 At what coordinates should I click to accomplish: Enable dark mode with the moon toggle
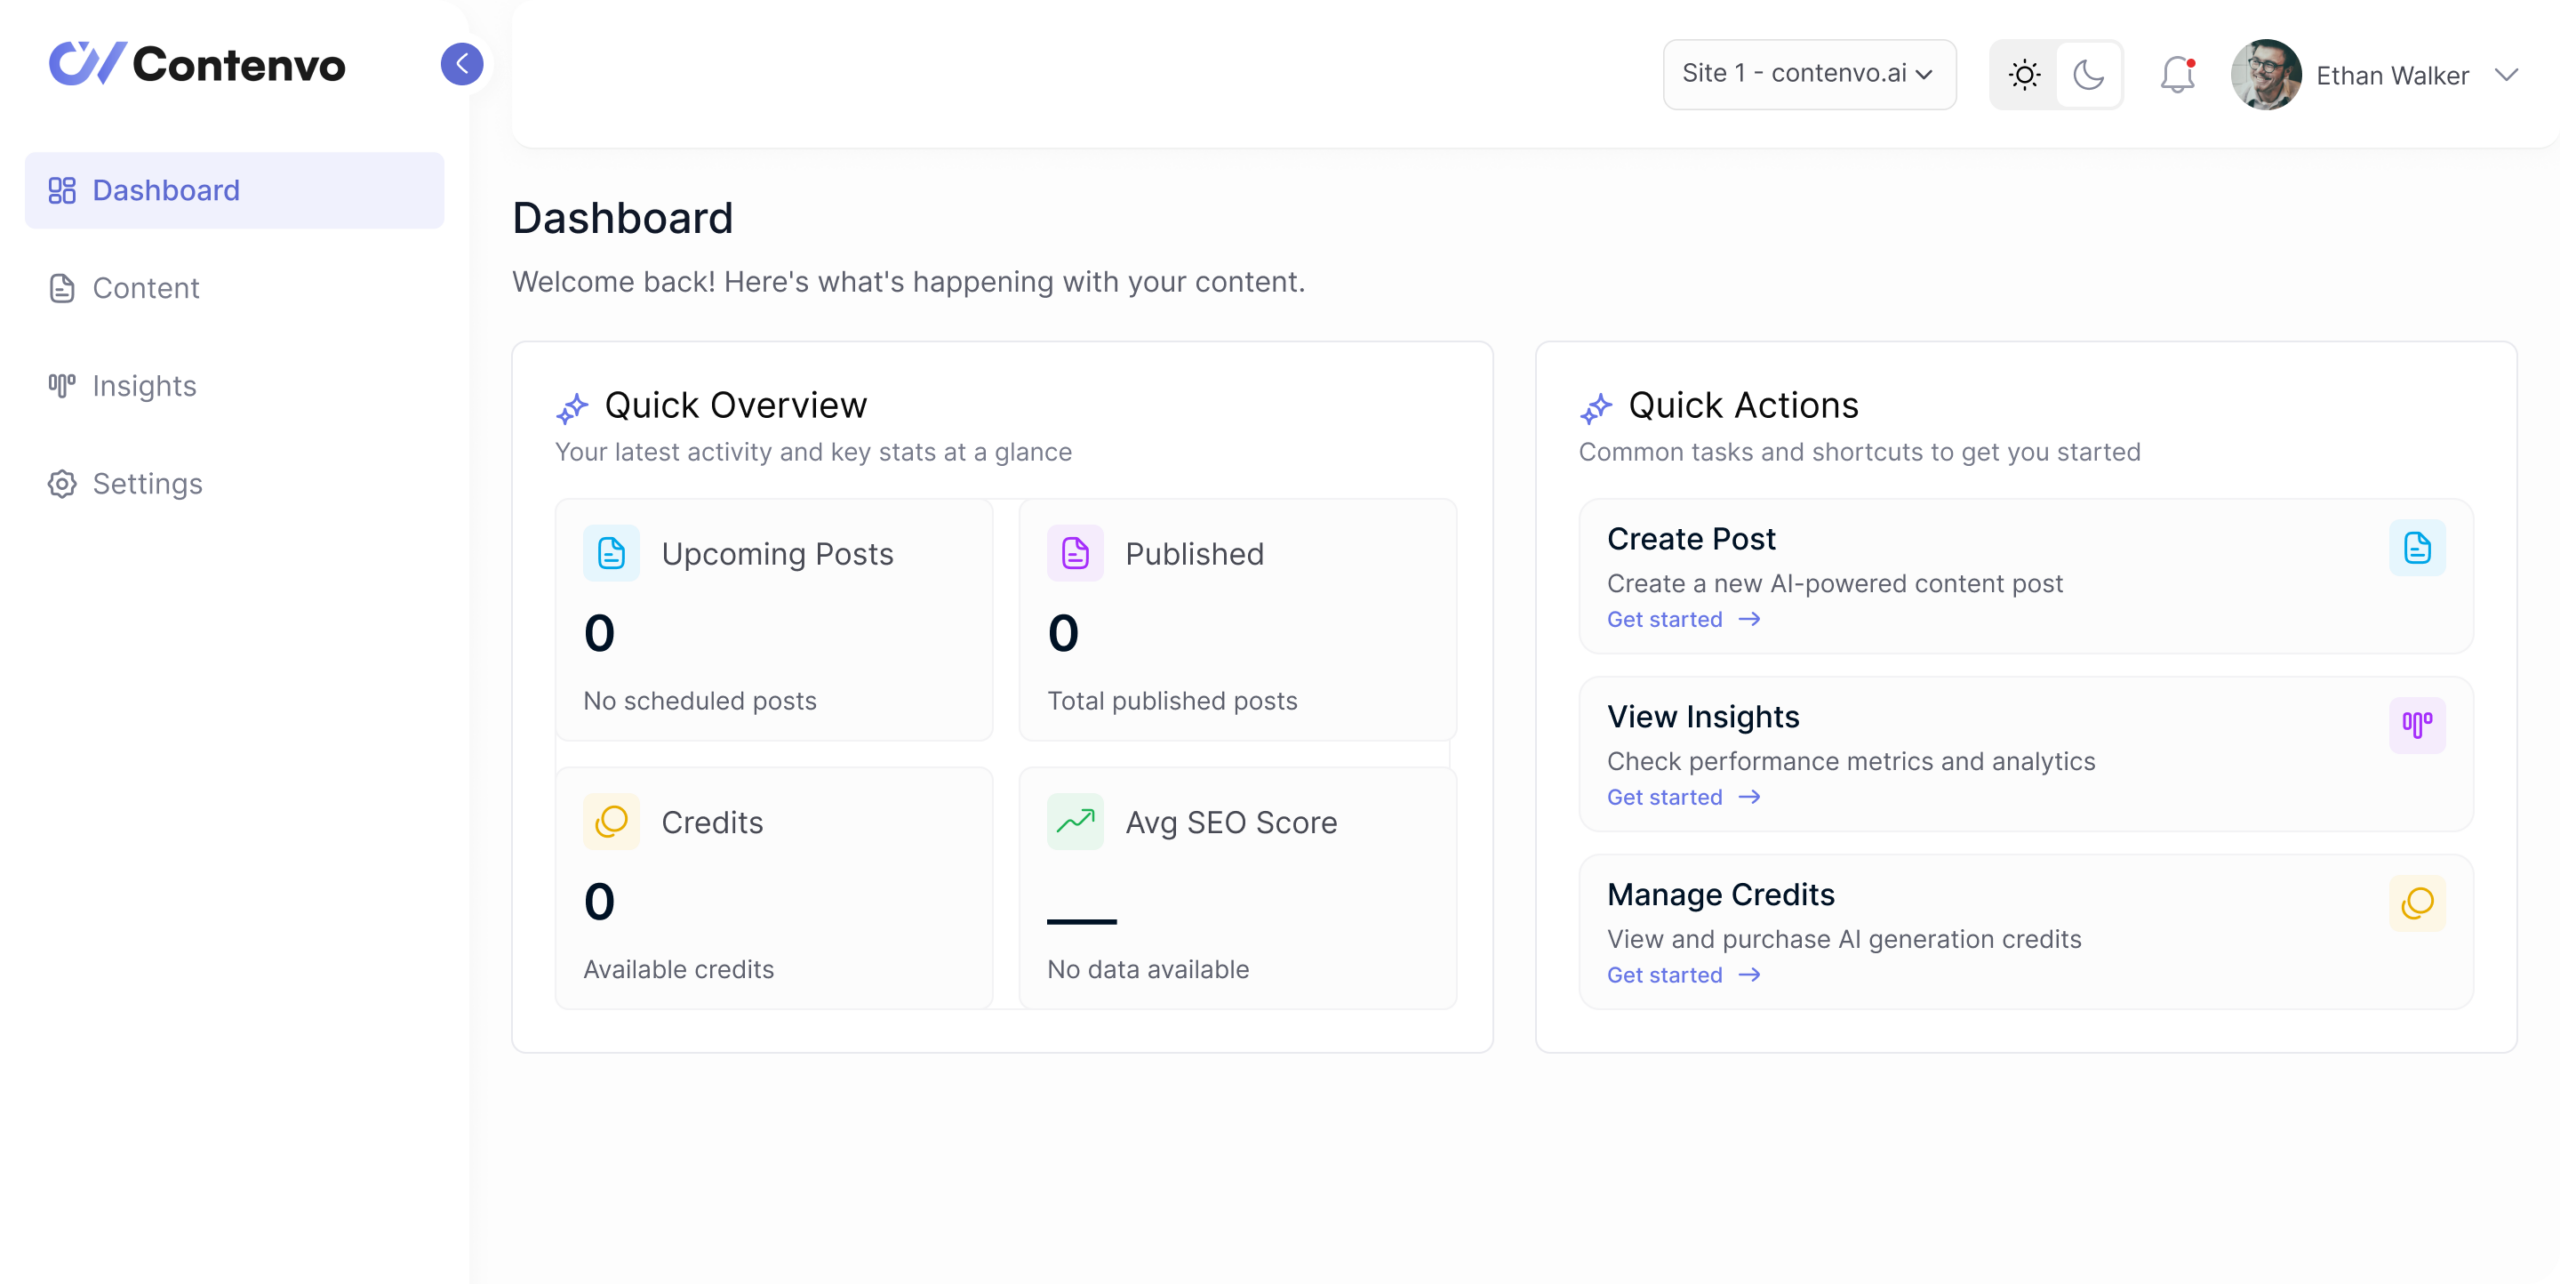tap(2089, 74)
